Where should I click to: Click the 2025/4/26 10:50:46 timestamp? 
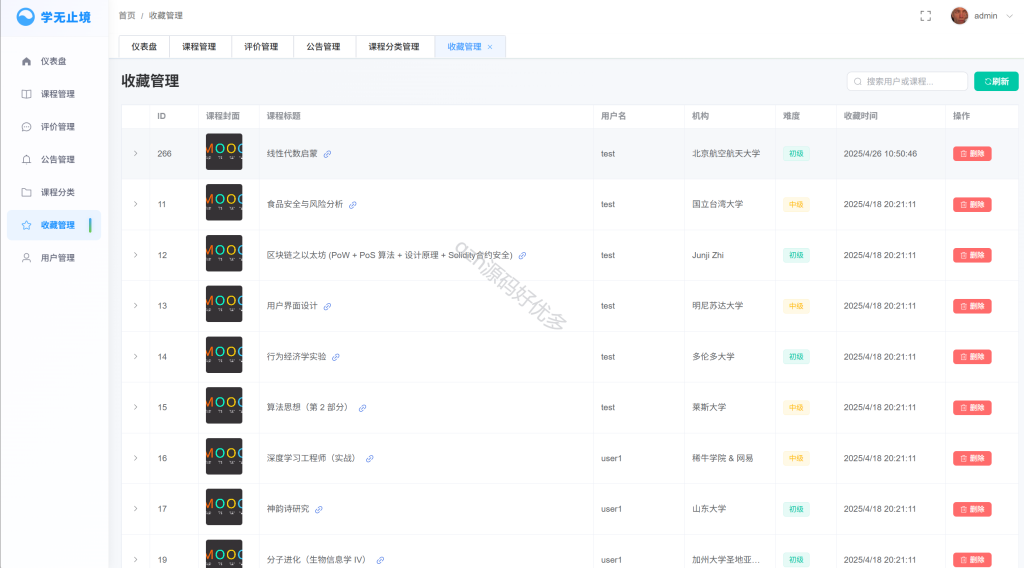coord(880,154)
